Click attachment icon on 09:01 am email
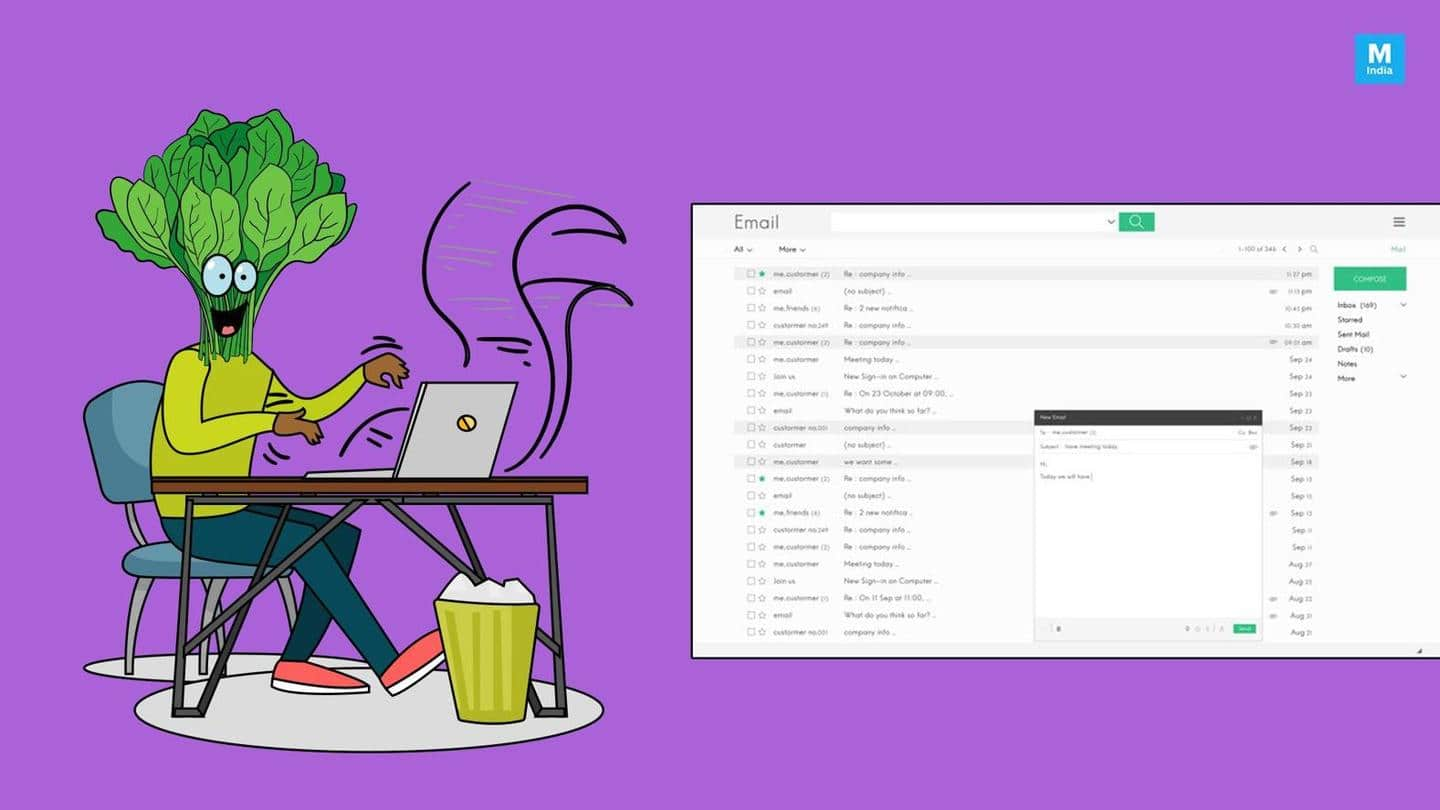 coord(1273,342)
